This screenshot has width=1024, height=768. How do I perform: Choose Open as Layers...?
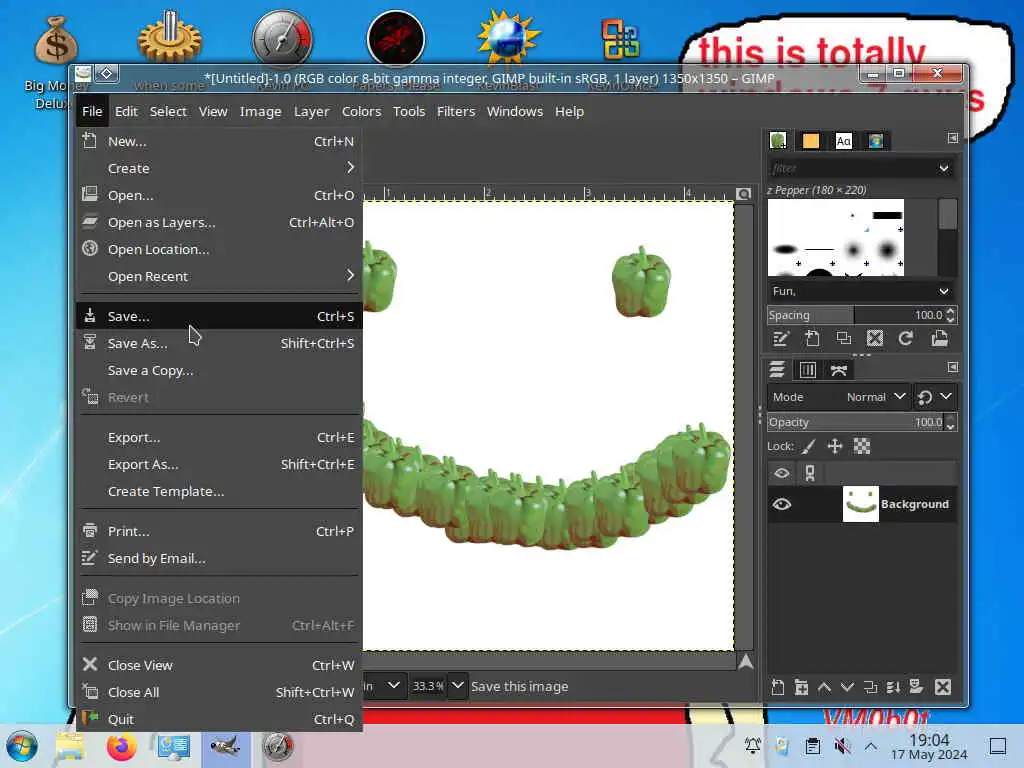[x=218, y=222]
